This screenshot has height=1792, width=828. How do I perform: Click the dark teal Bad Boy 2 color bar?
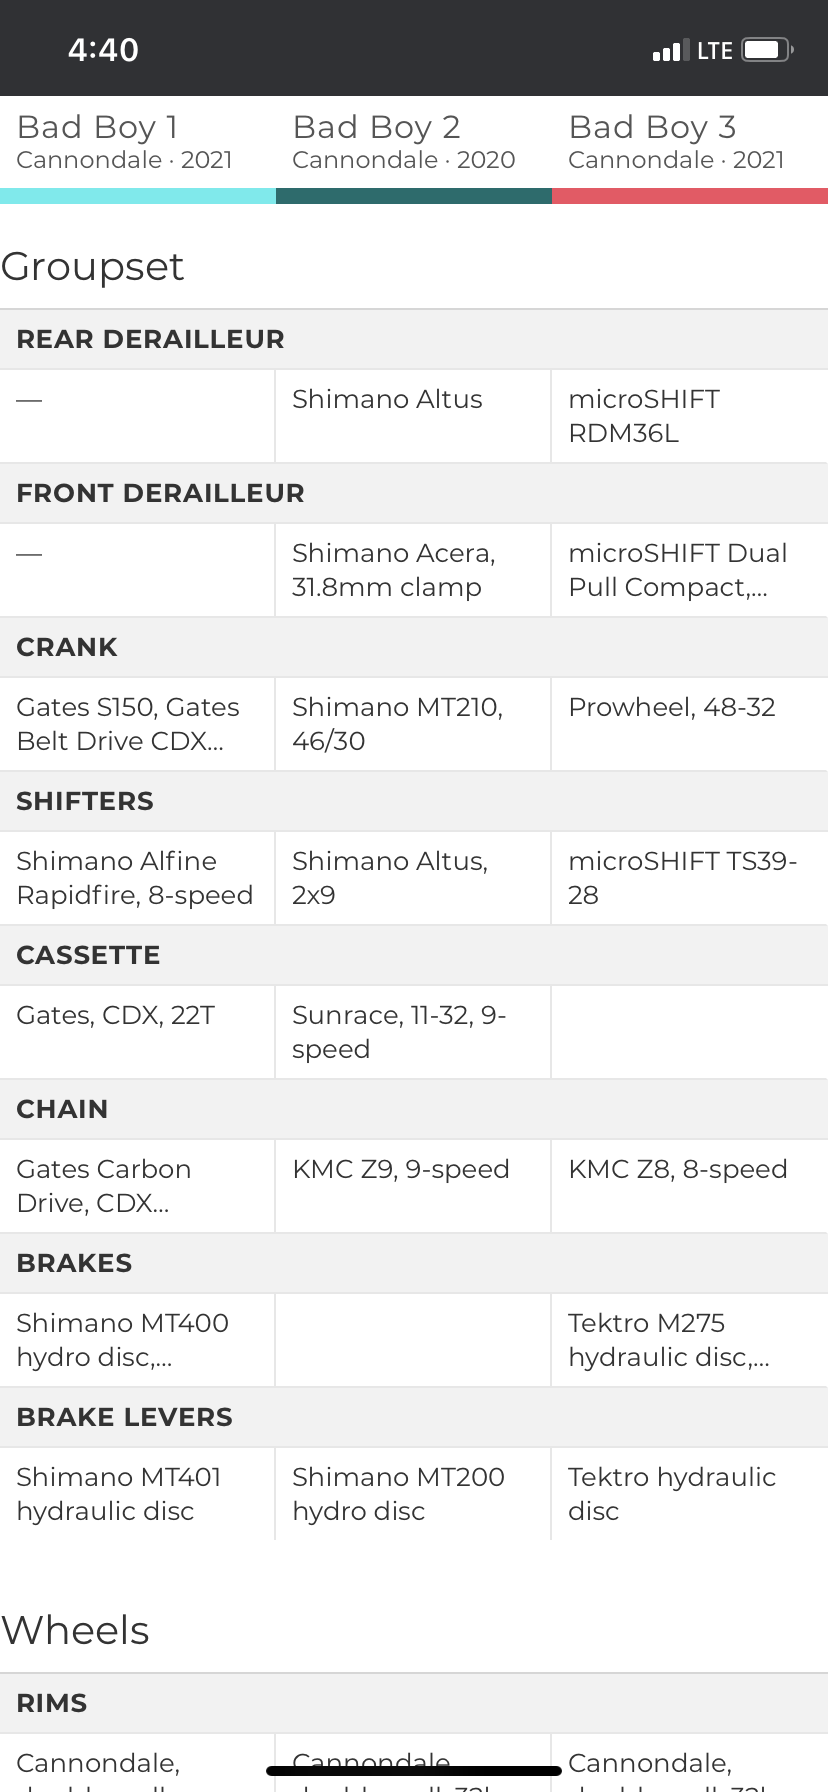[414, 196]
